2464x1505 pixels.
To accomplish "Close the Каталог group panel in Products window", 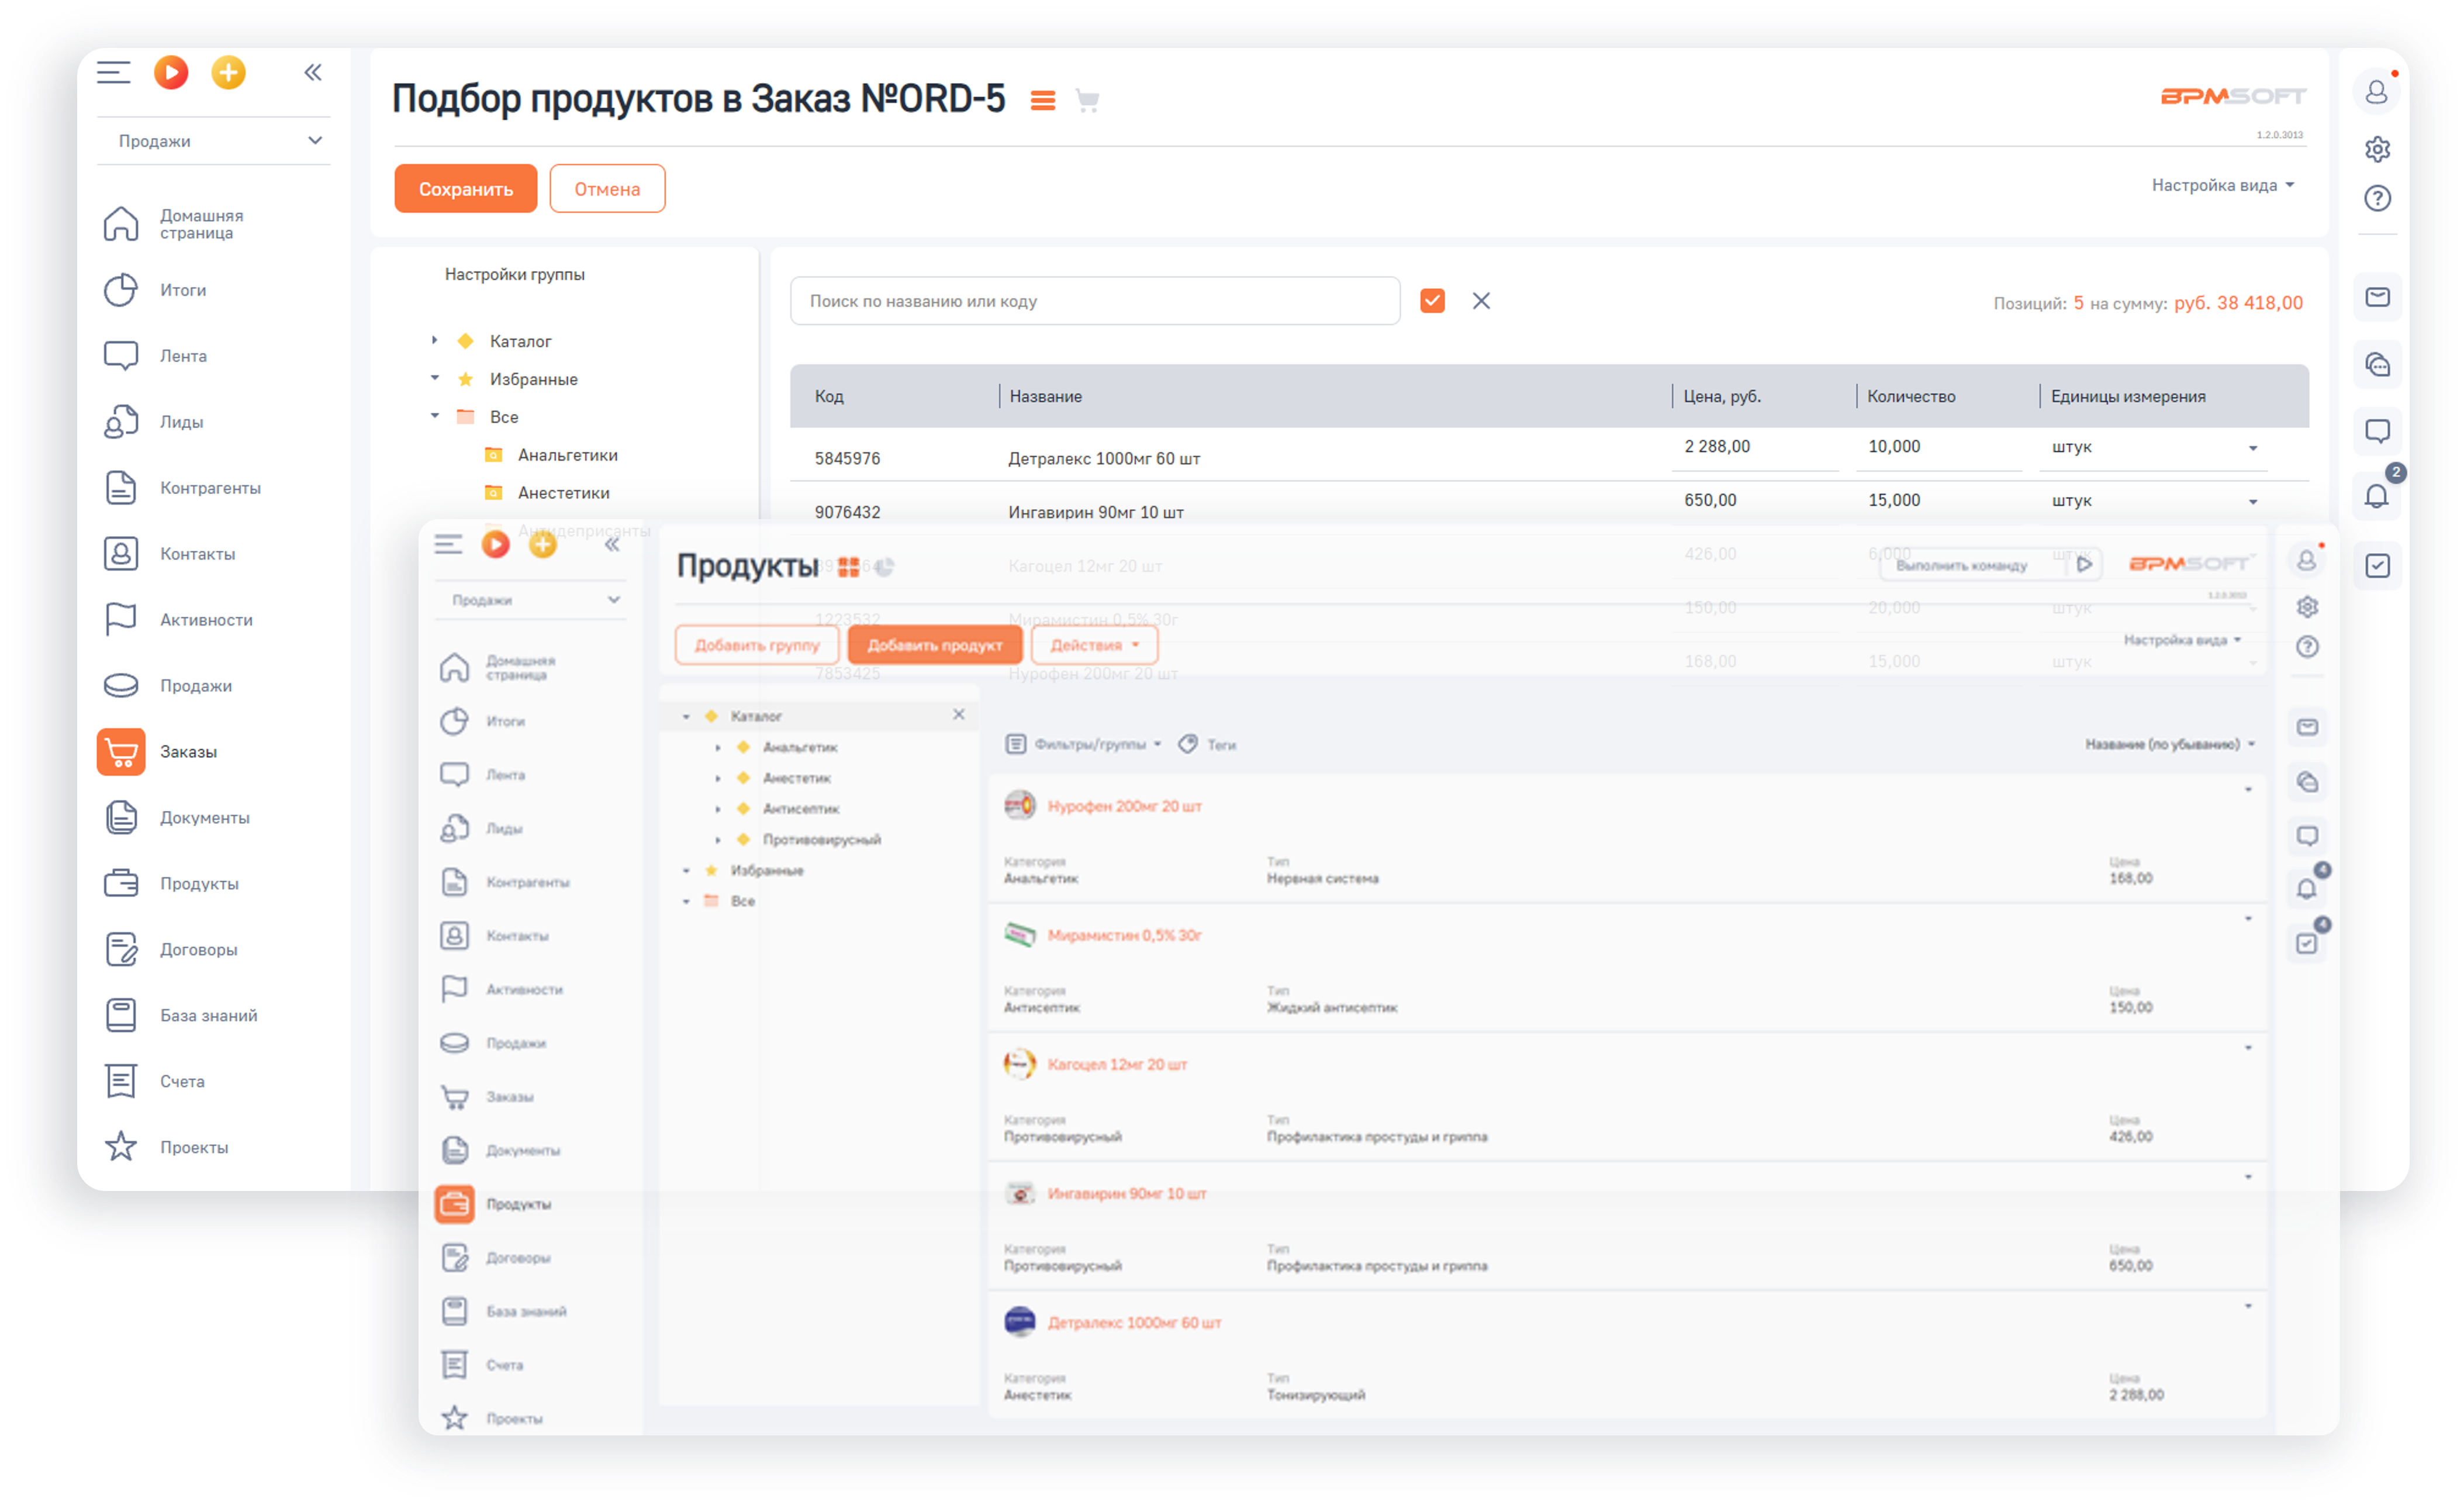I will 959,714.
